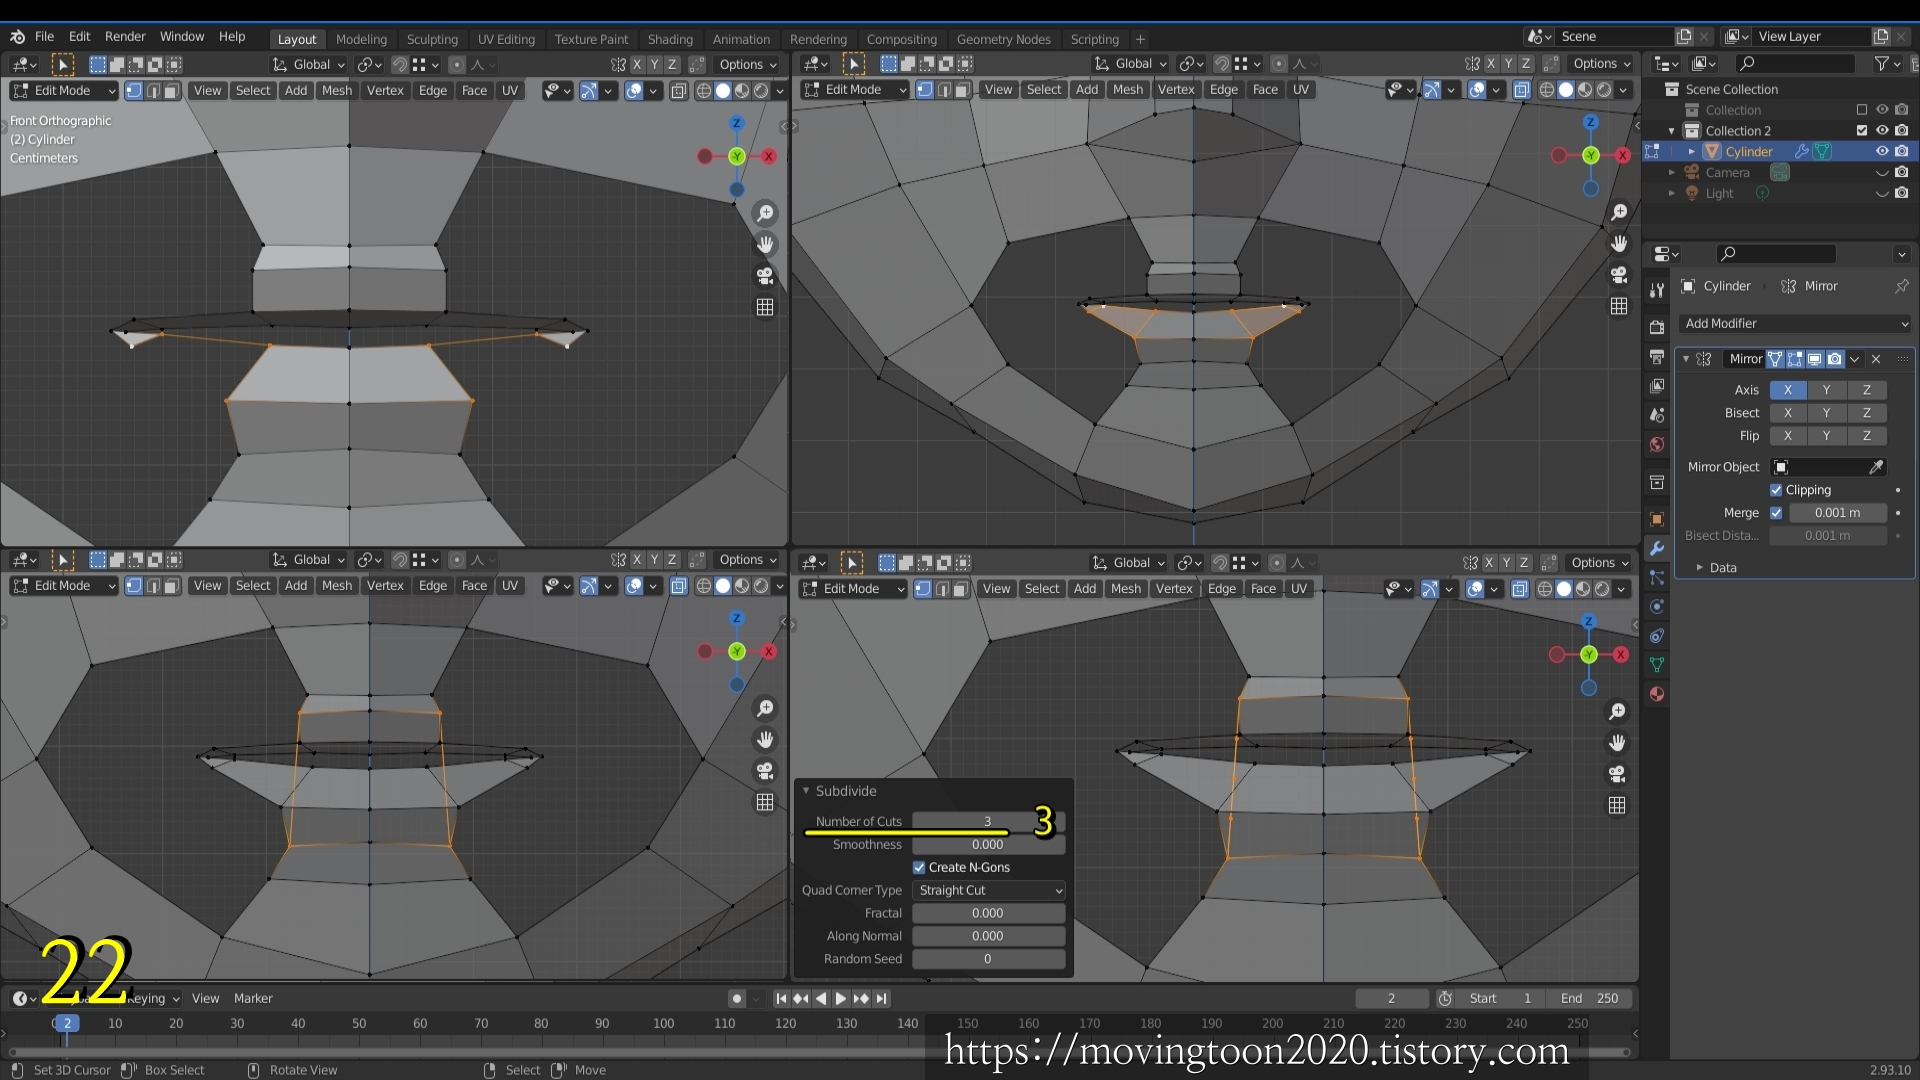
Task: Open the Tool settings tab in Properties
Action: [x=1657, y=290]
